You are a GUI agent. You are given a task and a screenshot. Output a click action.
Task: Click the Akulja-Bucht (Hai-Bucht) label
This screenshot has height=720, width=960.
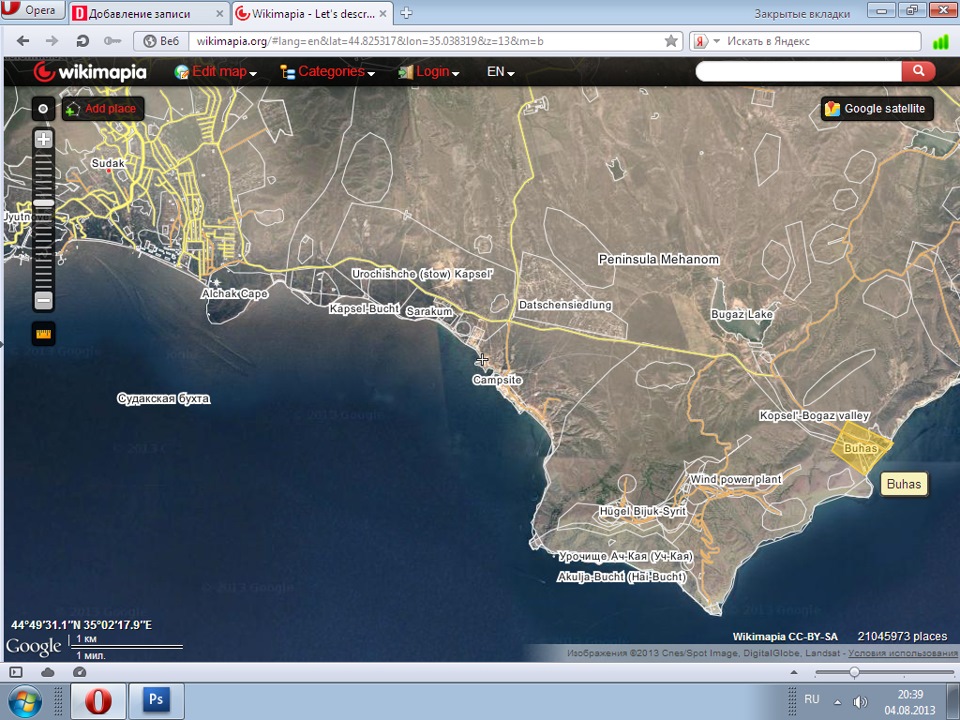(x=621, y=577)
